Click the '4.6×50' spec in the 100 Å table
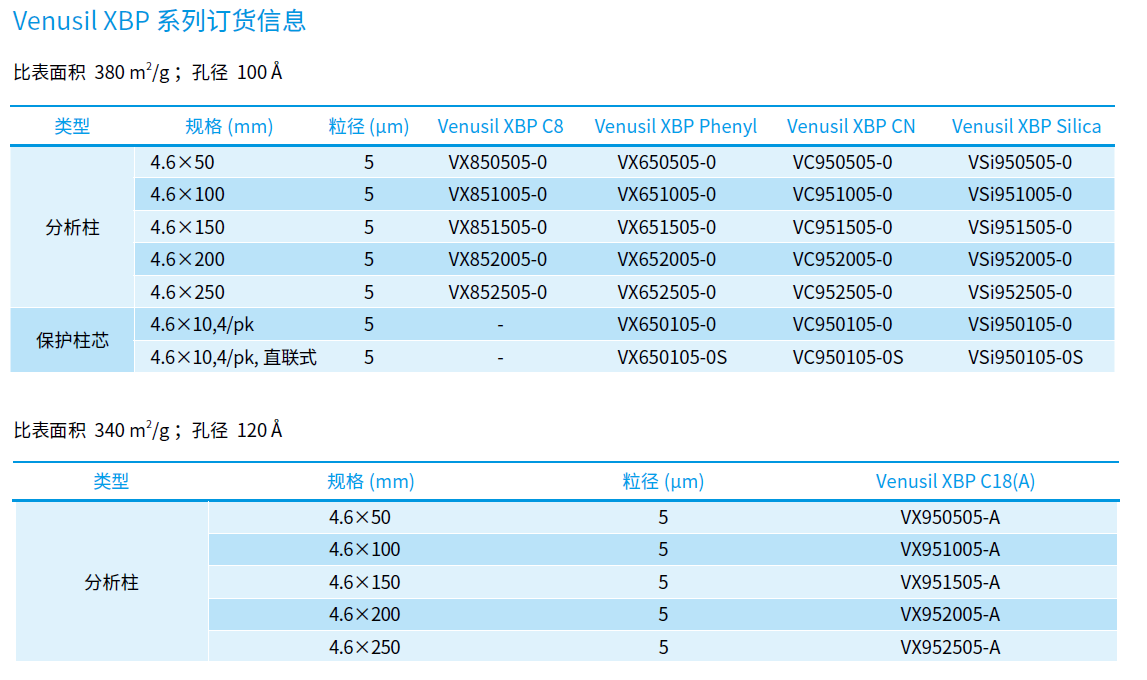This screenshot has width=1147, height=680. [182, 162]
